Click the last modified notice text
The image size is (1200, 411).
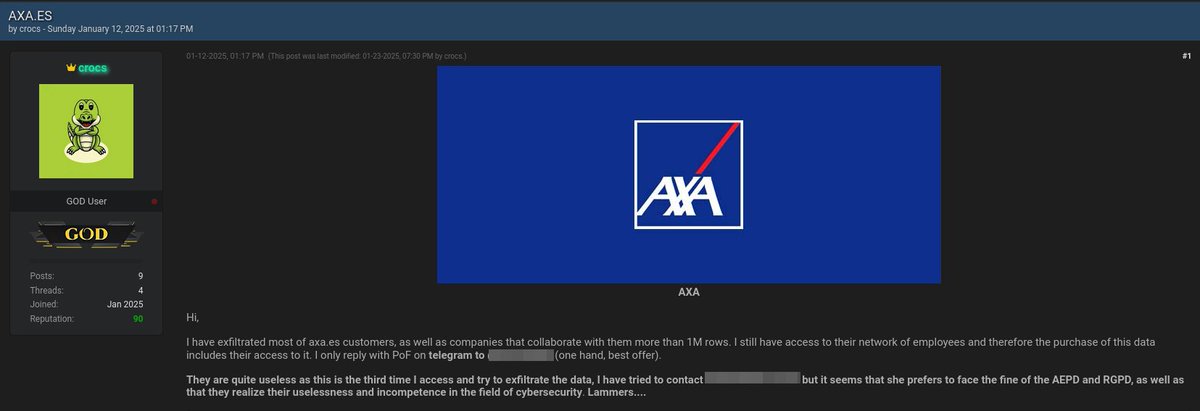[x=368, y=56]
